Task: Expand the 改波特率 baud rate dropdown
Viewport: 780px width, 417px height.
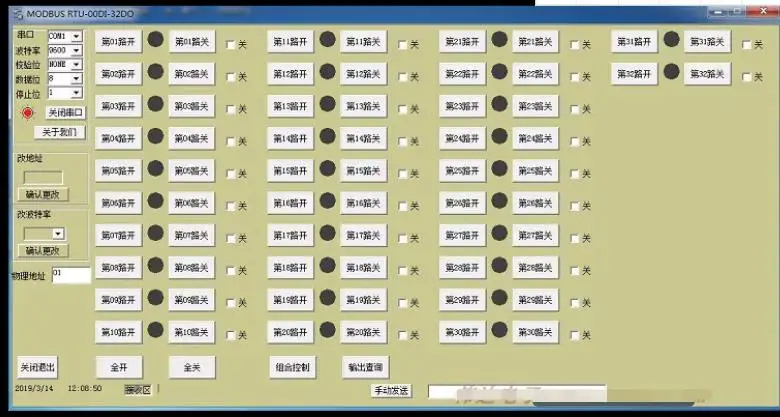Action: [x=59, y=234]
